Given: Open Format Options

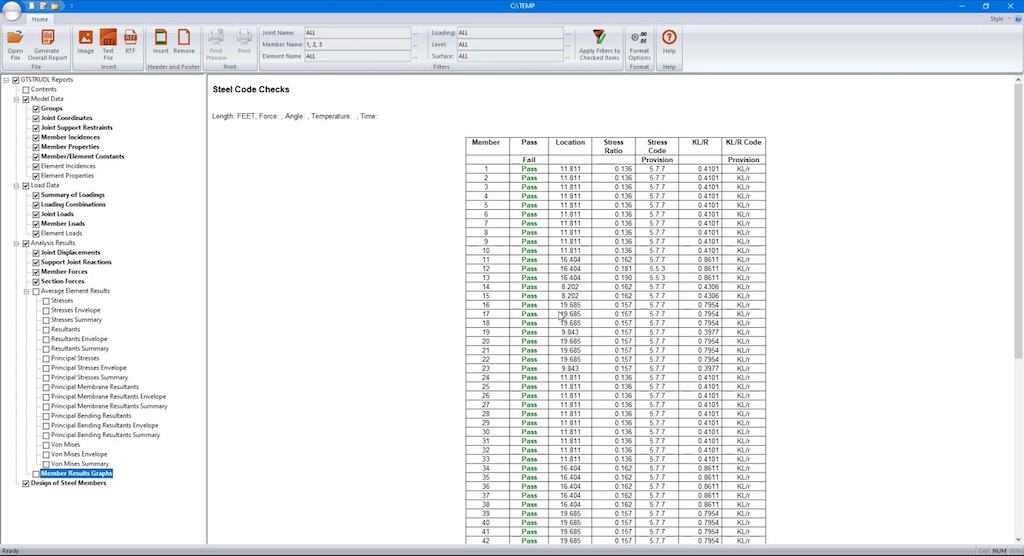Looking at the screenshot, I should pos(639,44).
